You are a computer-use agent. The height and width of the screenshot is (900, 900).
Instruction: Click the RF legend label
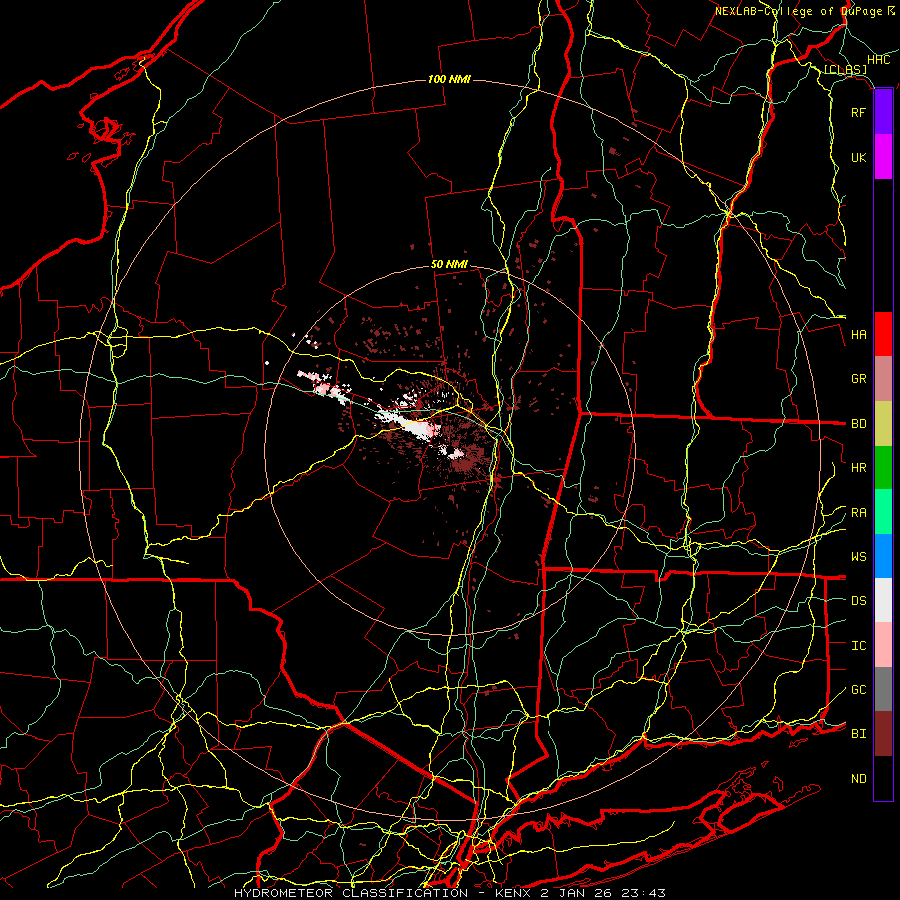point(859,112)
